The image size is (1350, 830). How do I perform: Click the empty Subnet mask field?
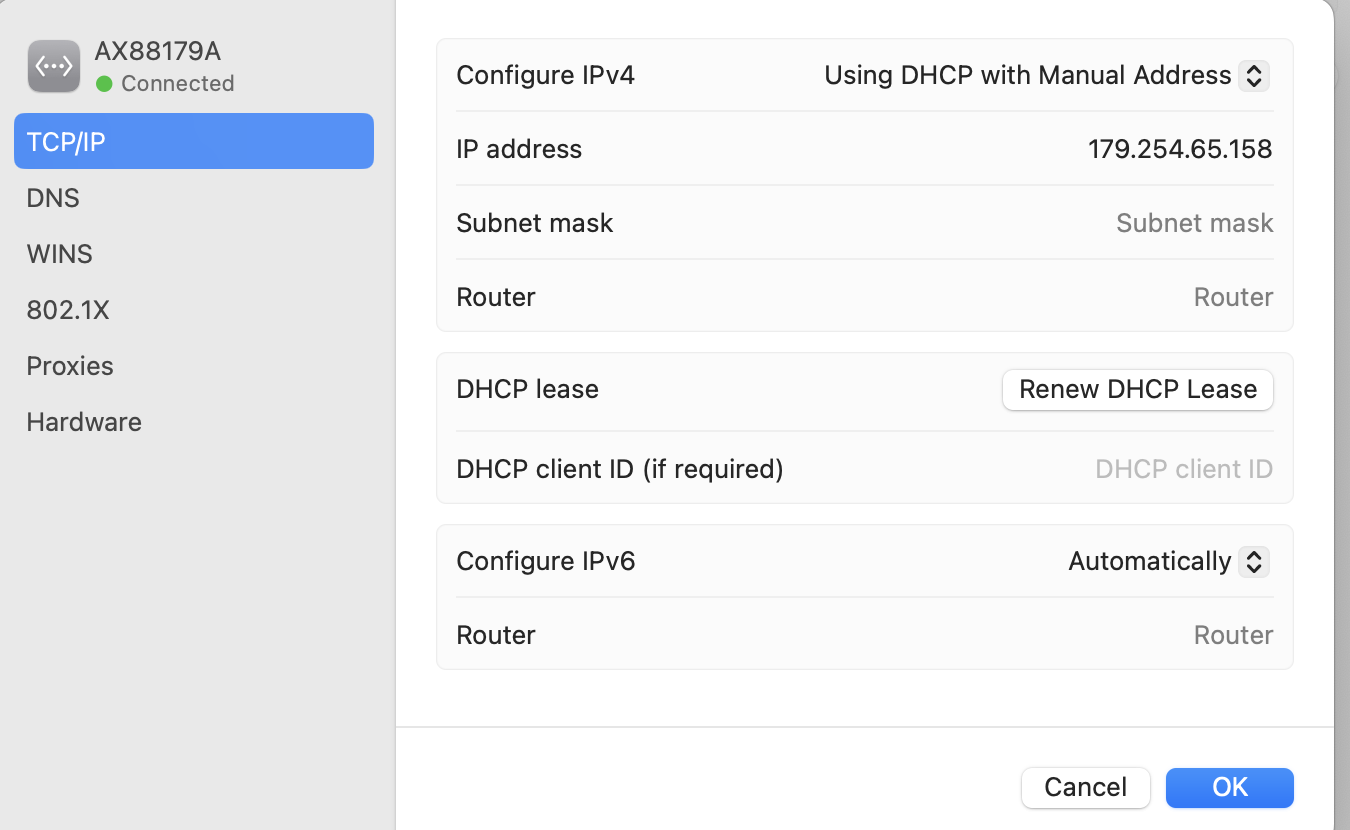(1194, 222)
